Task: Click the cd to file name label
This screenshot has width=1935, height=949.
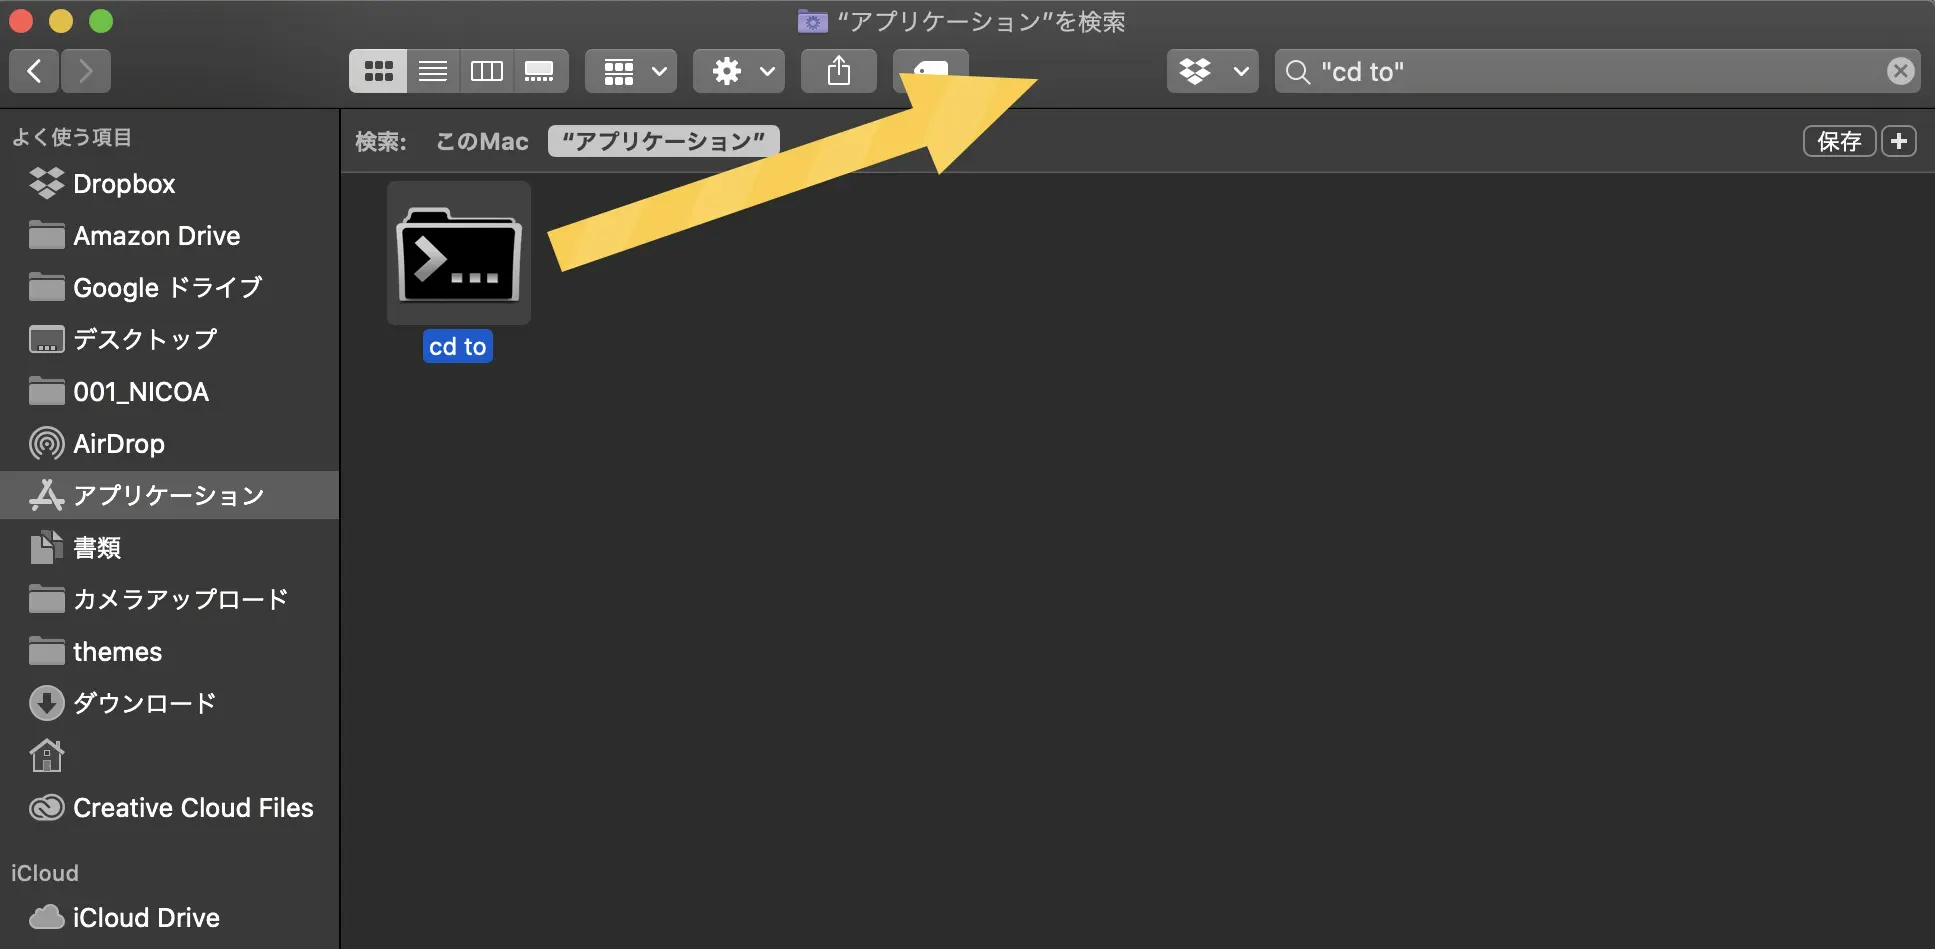Action: click(458, 346)
